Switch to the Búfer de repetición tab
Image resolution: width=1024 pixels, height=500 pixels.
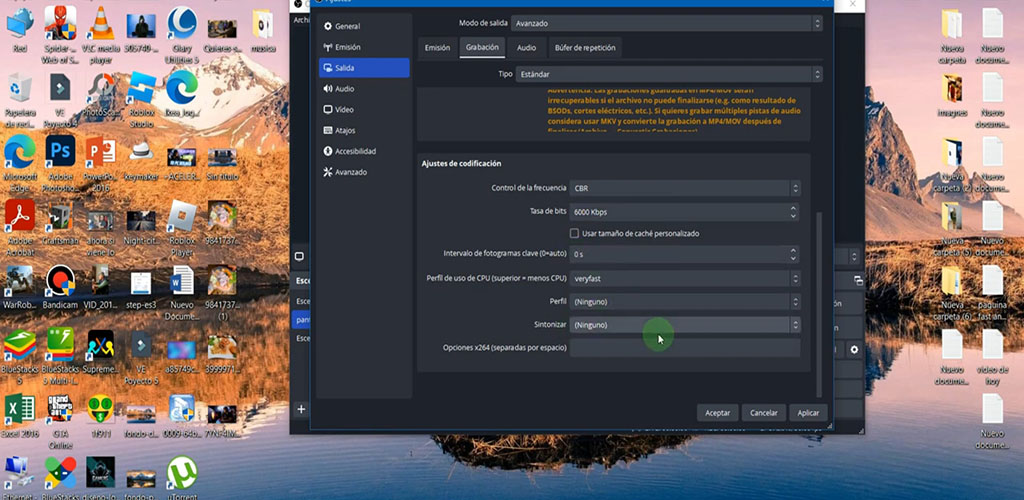pos(586,47)
